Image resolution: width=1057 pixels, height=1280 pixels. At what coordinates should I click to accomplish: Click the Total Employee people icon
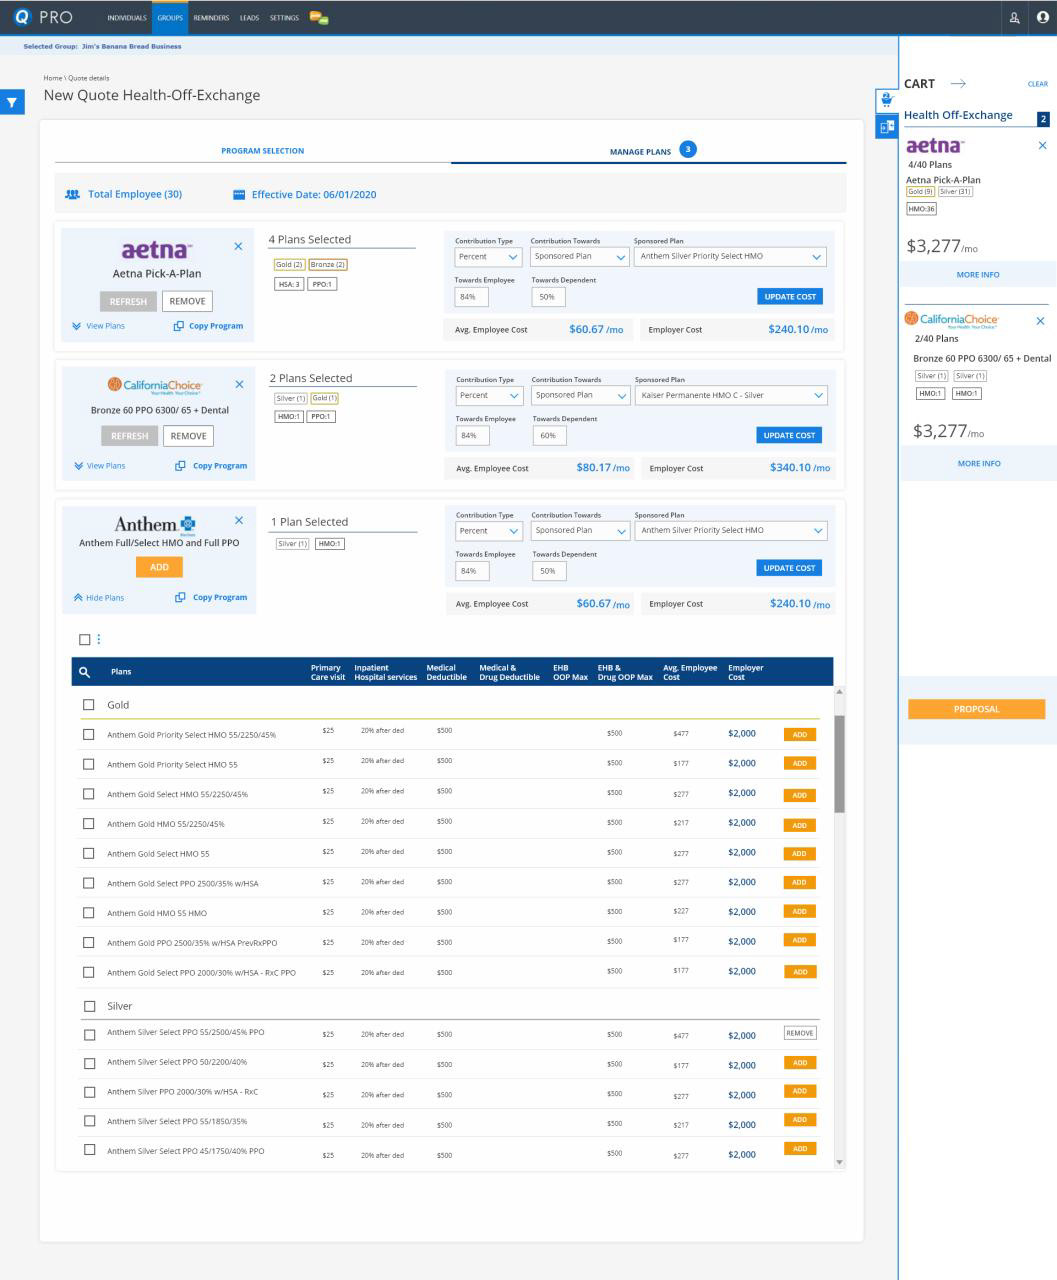tap(72, 194)
